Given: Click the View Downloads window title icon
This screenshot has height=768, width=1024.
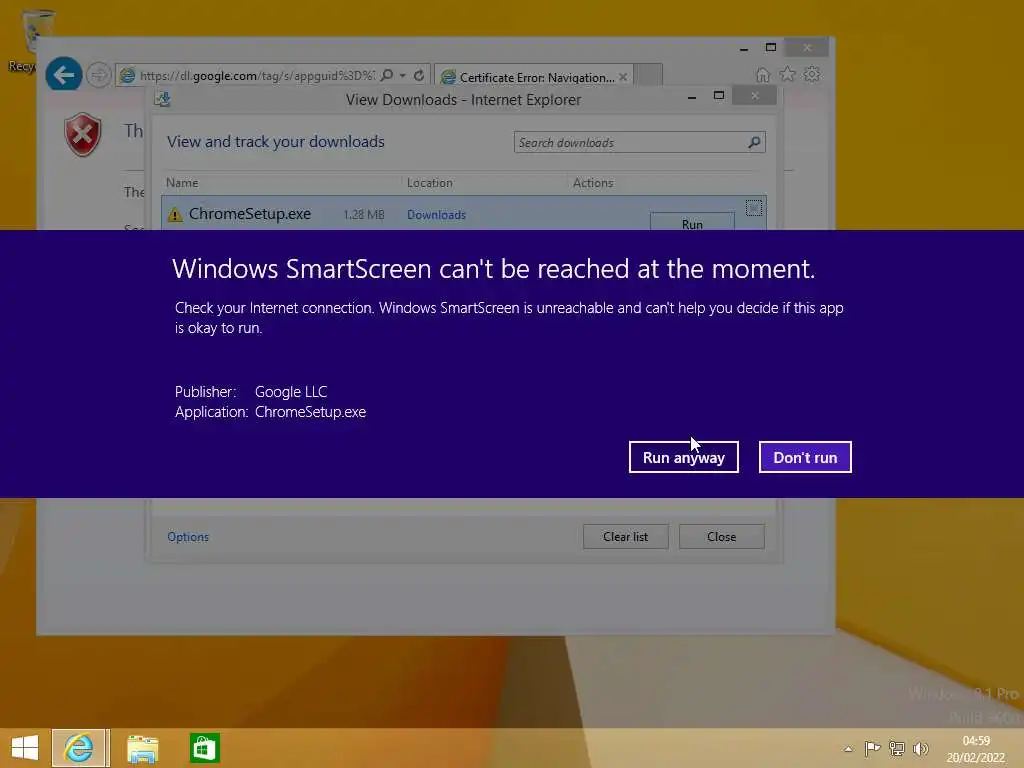Looking at the screenshot, I should pos(163,99).
